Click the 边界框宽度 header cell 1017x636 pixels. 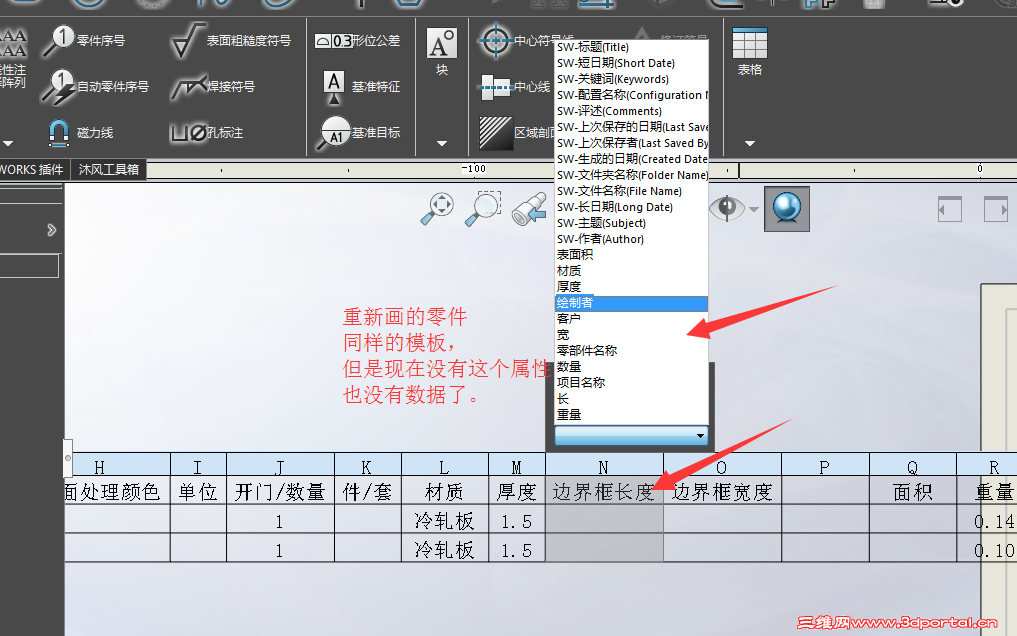tap(722, 491)
